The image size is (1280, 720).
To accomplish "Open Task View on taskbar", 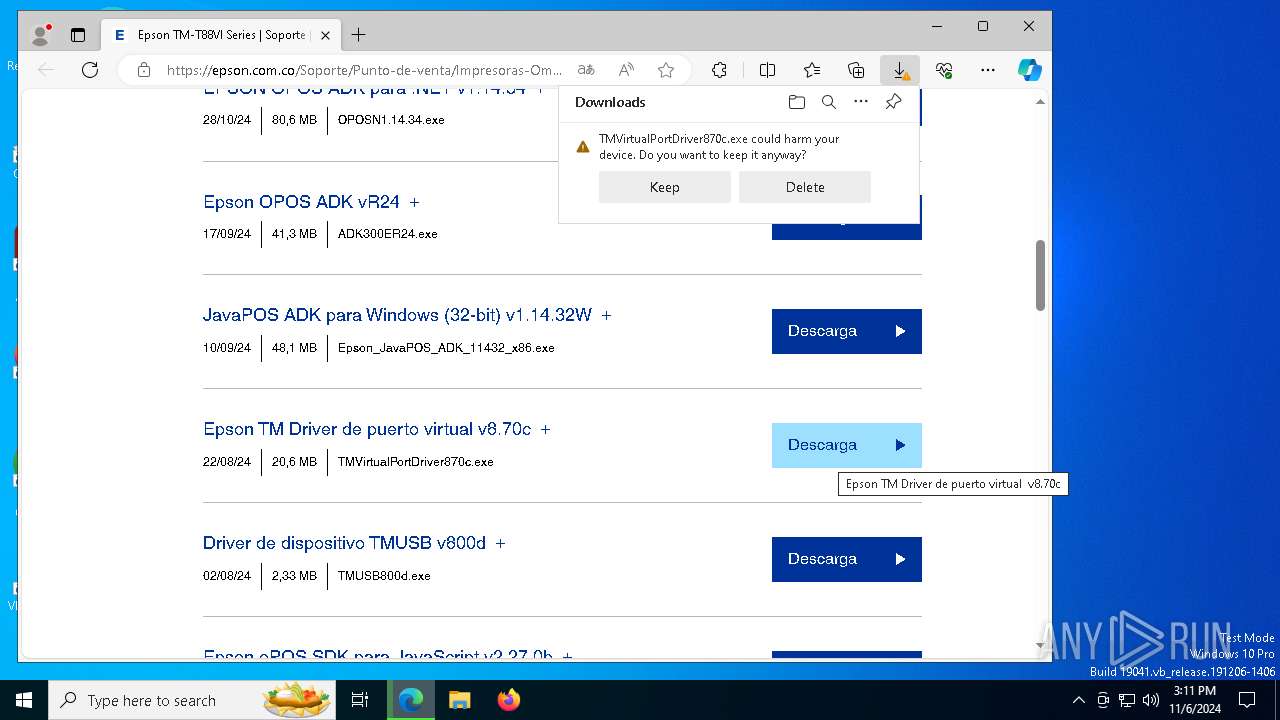I will (360, 700).
